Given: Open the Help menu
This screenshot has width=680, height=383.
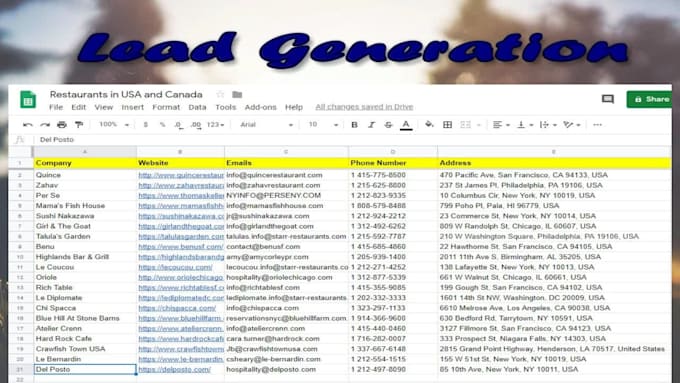Looking at the screenshot, I should [294, 107].
